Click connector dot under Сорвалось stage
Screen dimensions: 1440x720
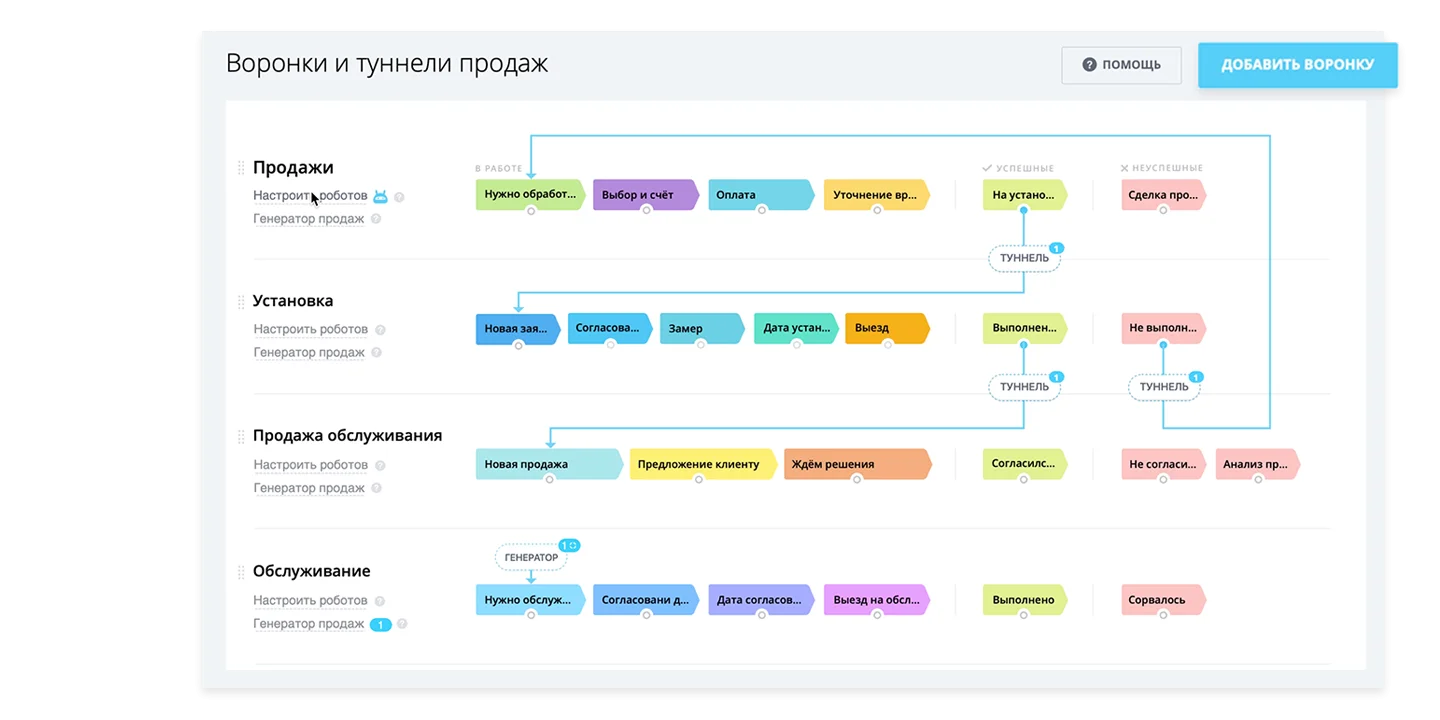point(1163,615)
